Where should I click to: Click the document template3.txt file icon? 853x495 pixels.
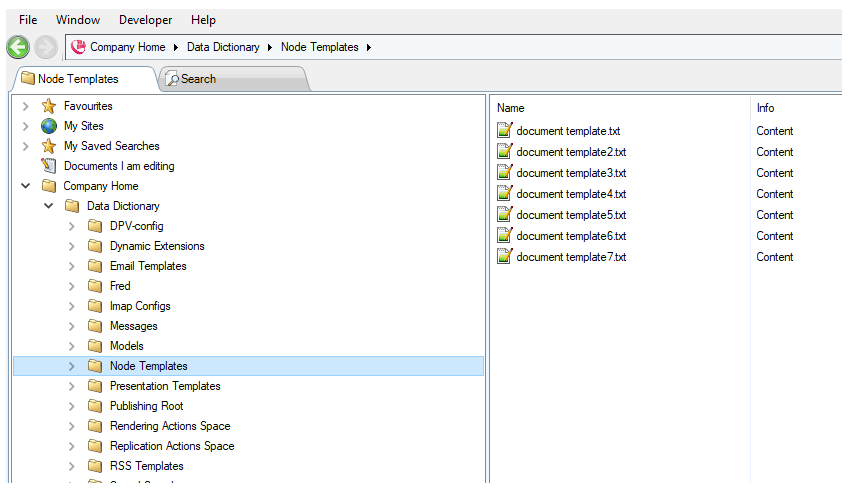[x=505, y=172]
